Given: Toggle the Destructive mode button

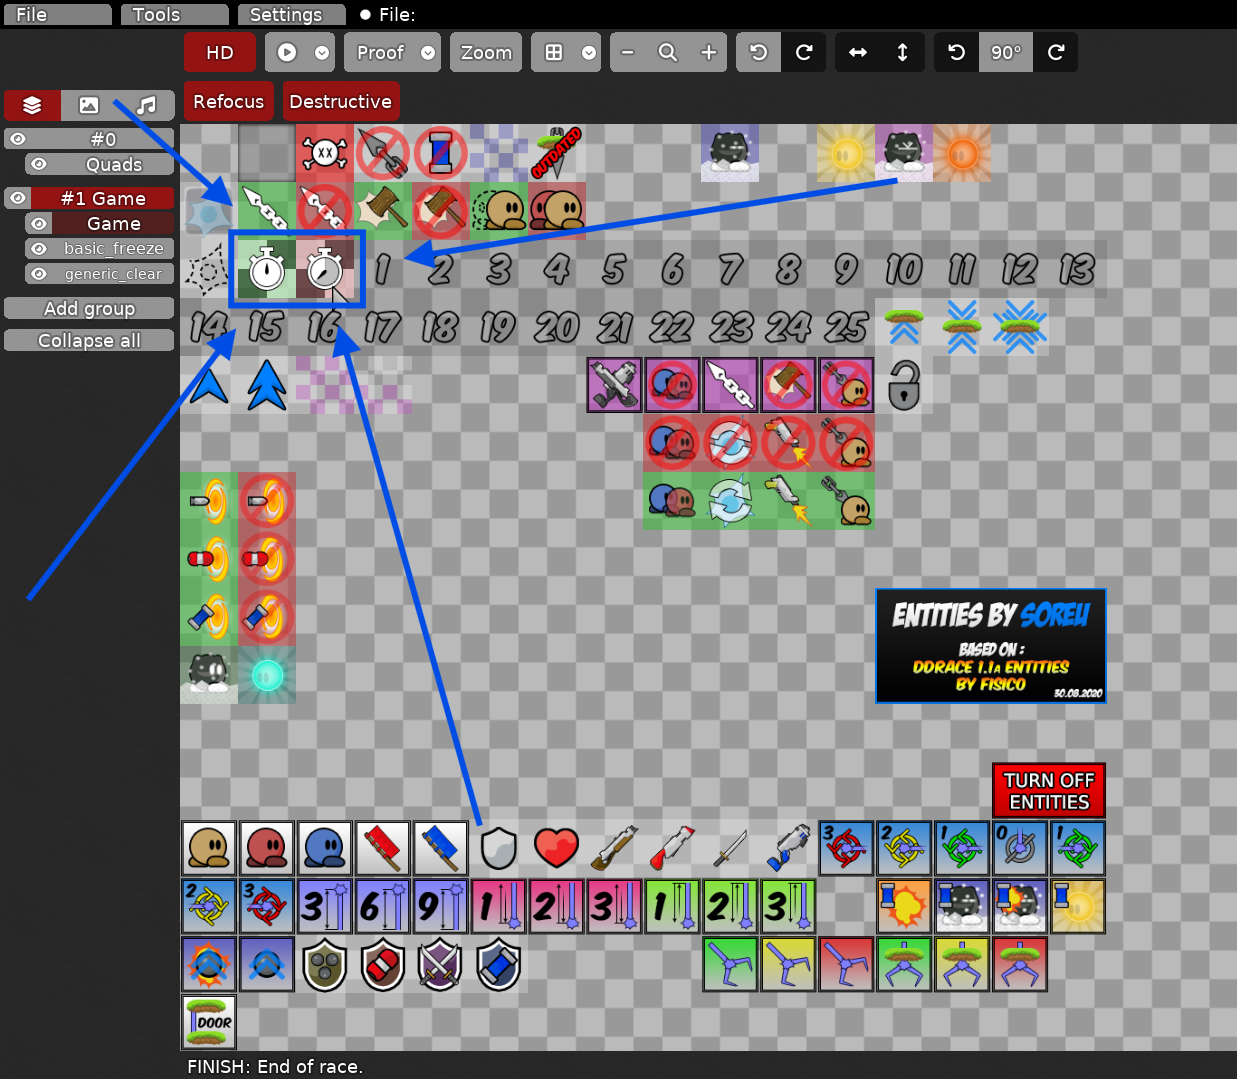Looking at the screenshot, I should point(340,101).
